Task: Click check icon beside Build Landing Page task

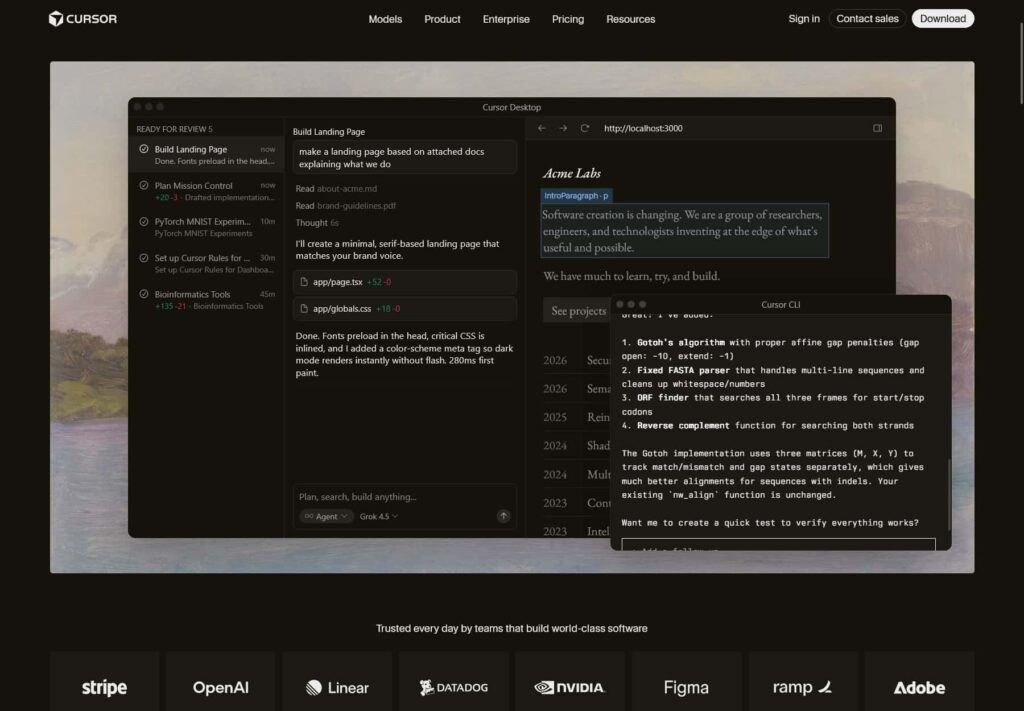Action: pos(144,149)
